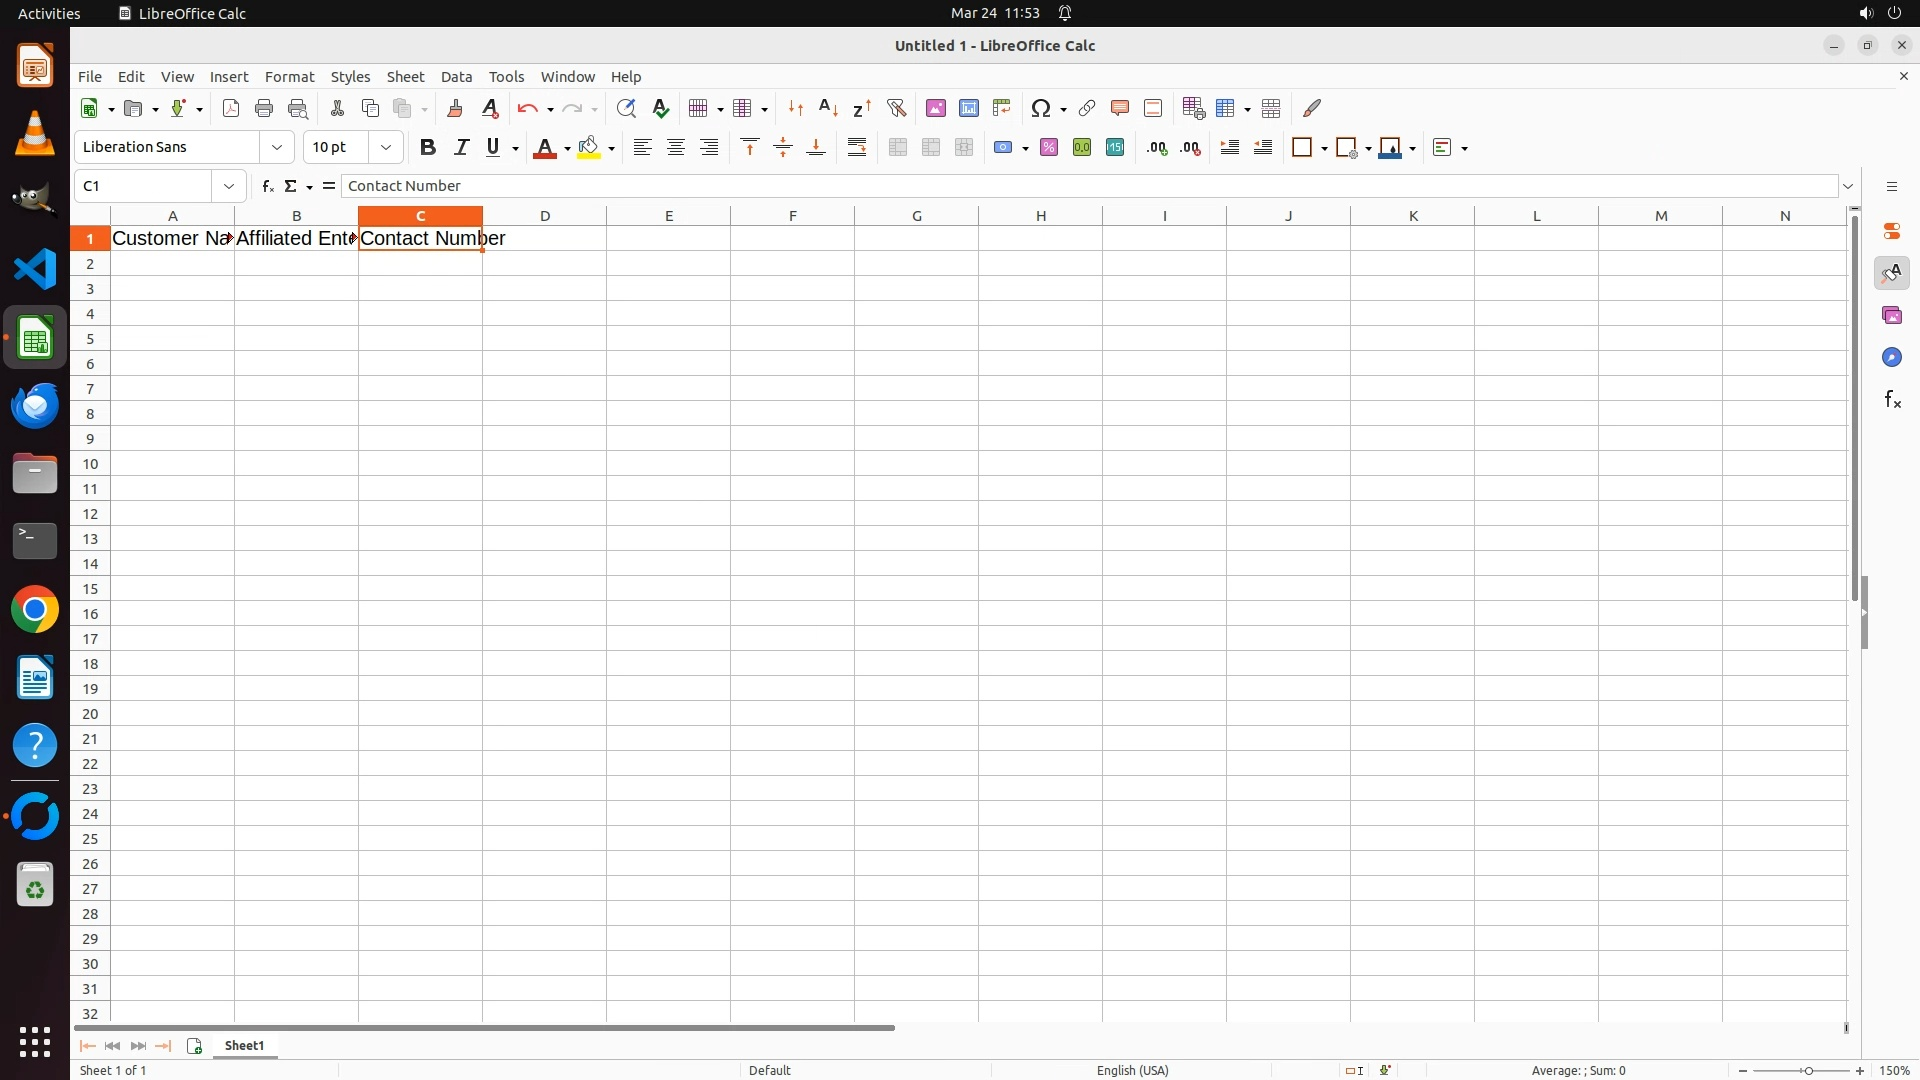This screenshot has height=1080, width=1920.
Task: Click the Print Preview toggle icon
Action: [297, 108]
